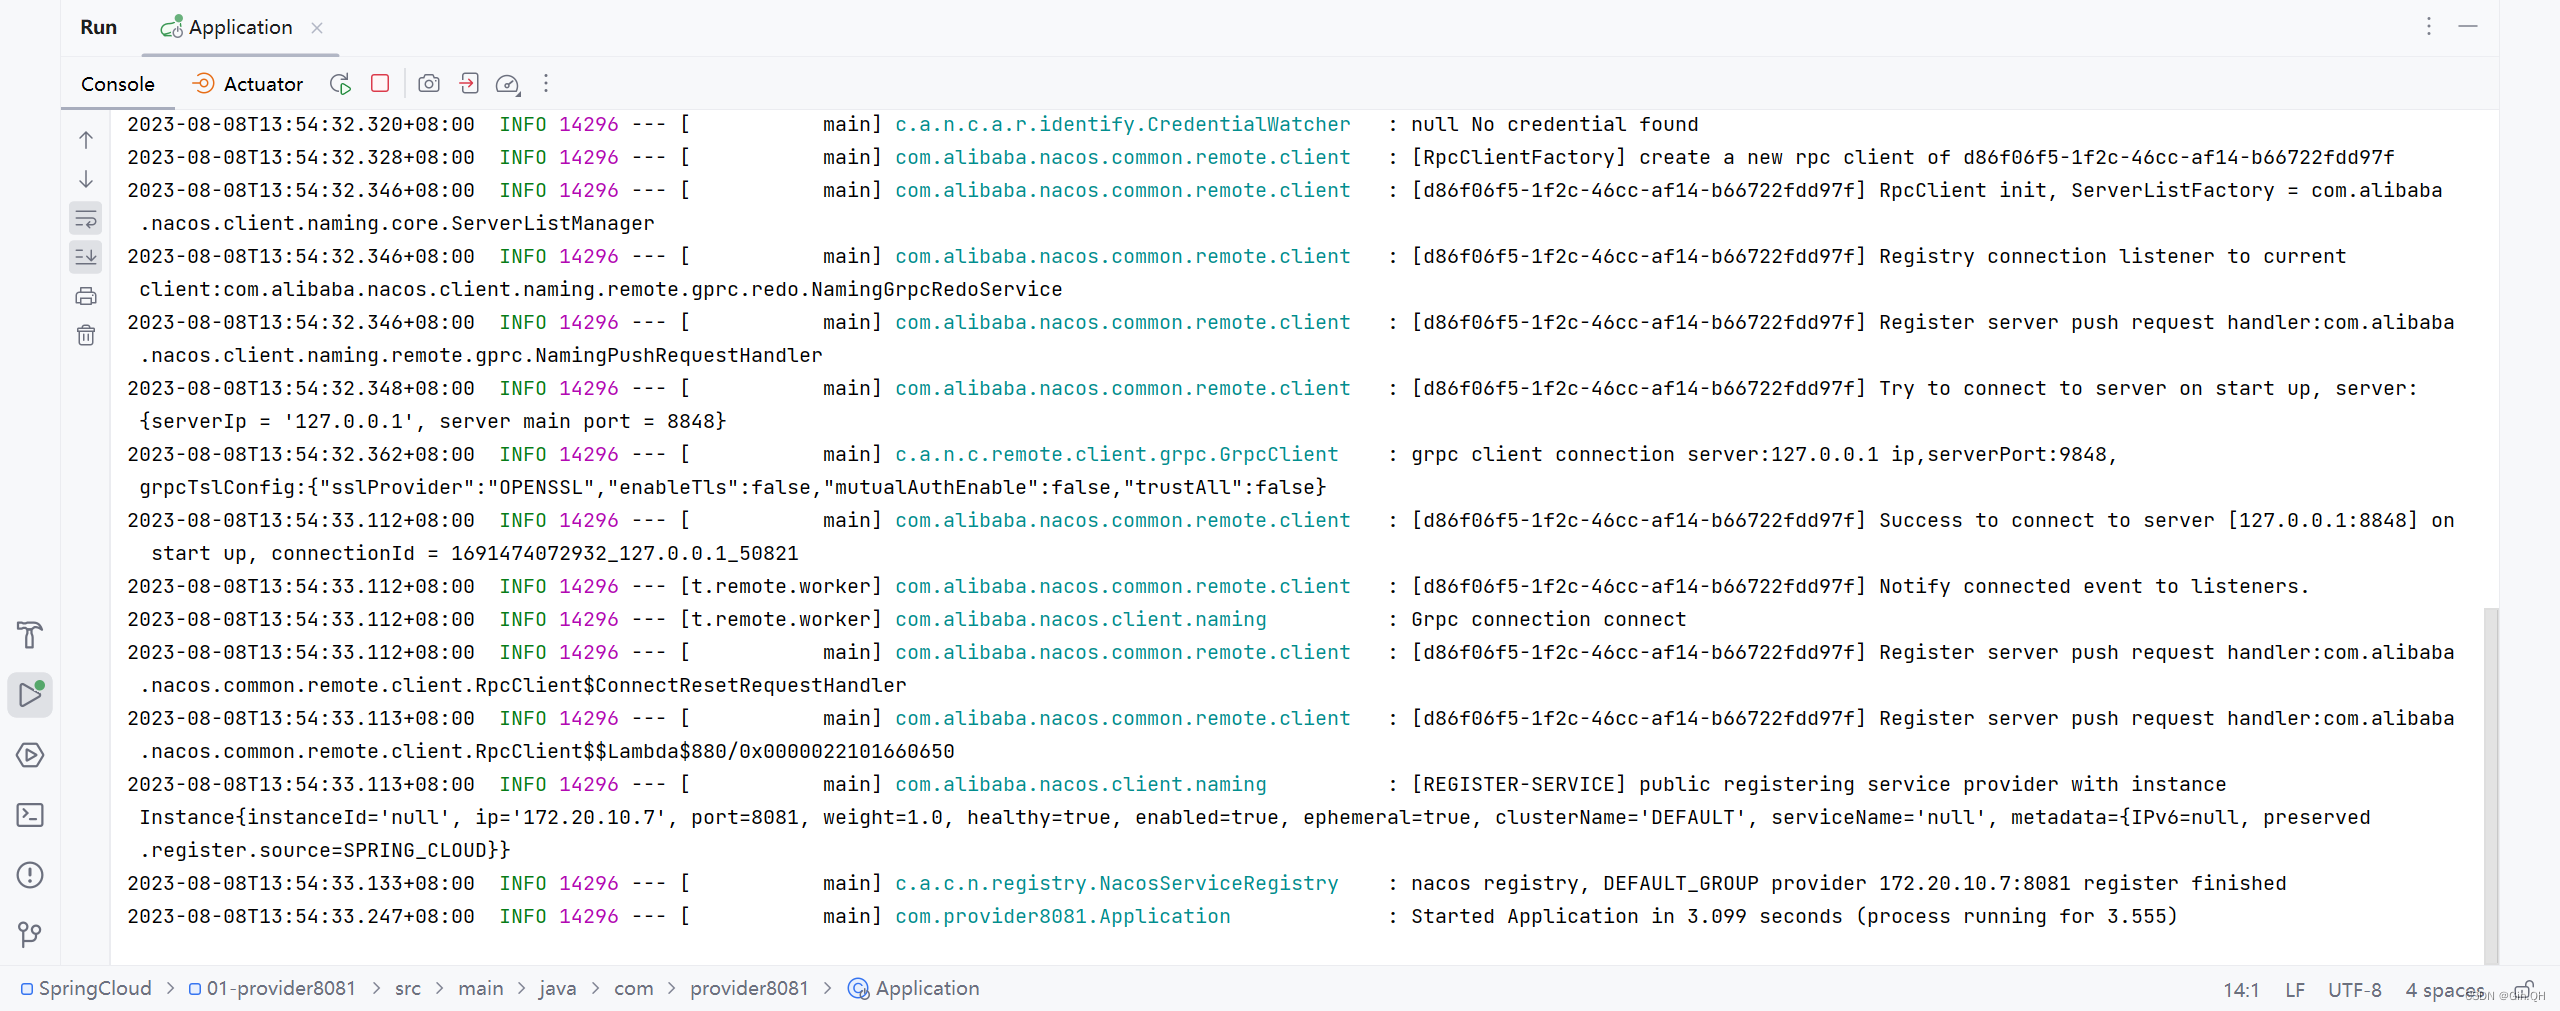Click SpringCloud breadcrumb
The image size is (2560, 1011).
(x=86, y=988)
